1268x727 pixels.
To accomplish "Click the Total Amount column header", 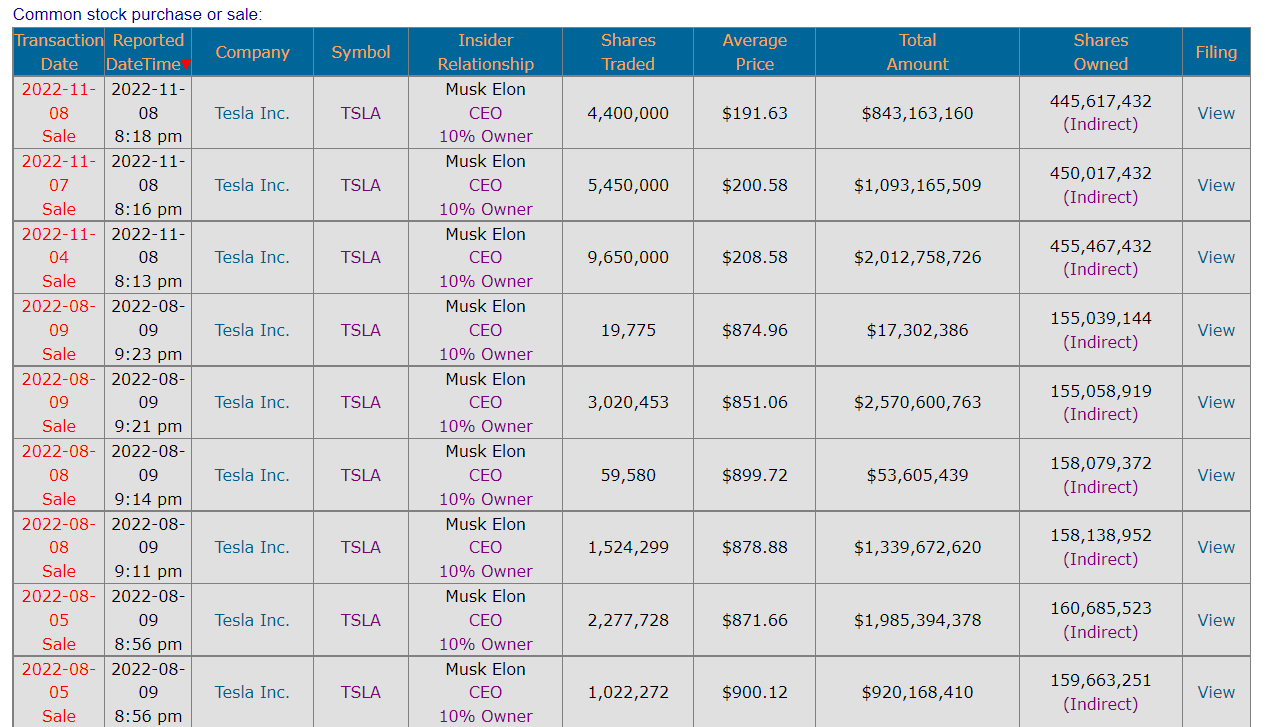I will [x=917, y=52].
